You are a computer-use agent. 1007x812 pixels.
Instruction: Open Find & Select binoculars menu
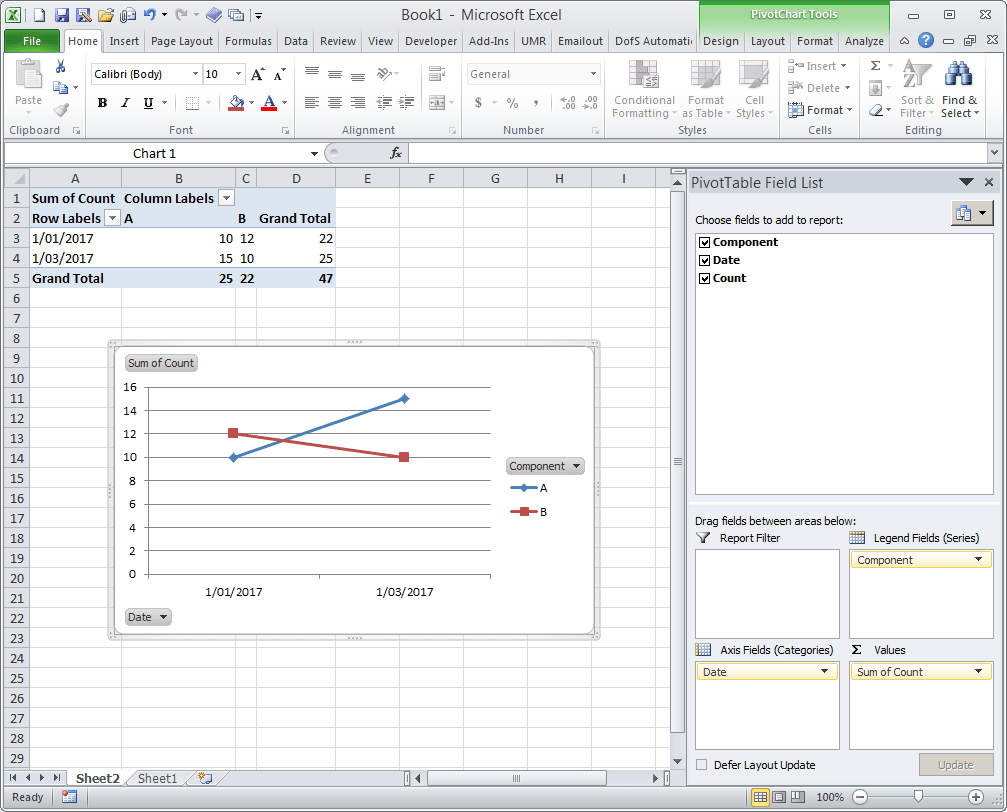[959, 89]
